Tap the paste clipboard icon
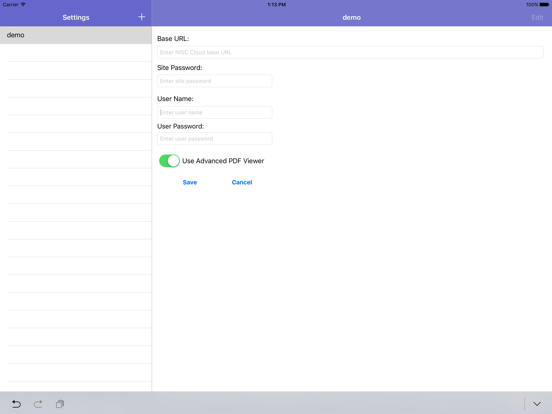The height and width of the screenshot is (414, 552). click(x=60, y=404)
